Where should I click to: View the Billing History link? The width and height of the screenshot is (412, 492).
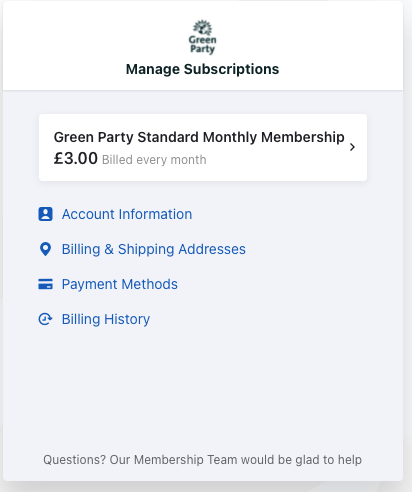[106, 319]
